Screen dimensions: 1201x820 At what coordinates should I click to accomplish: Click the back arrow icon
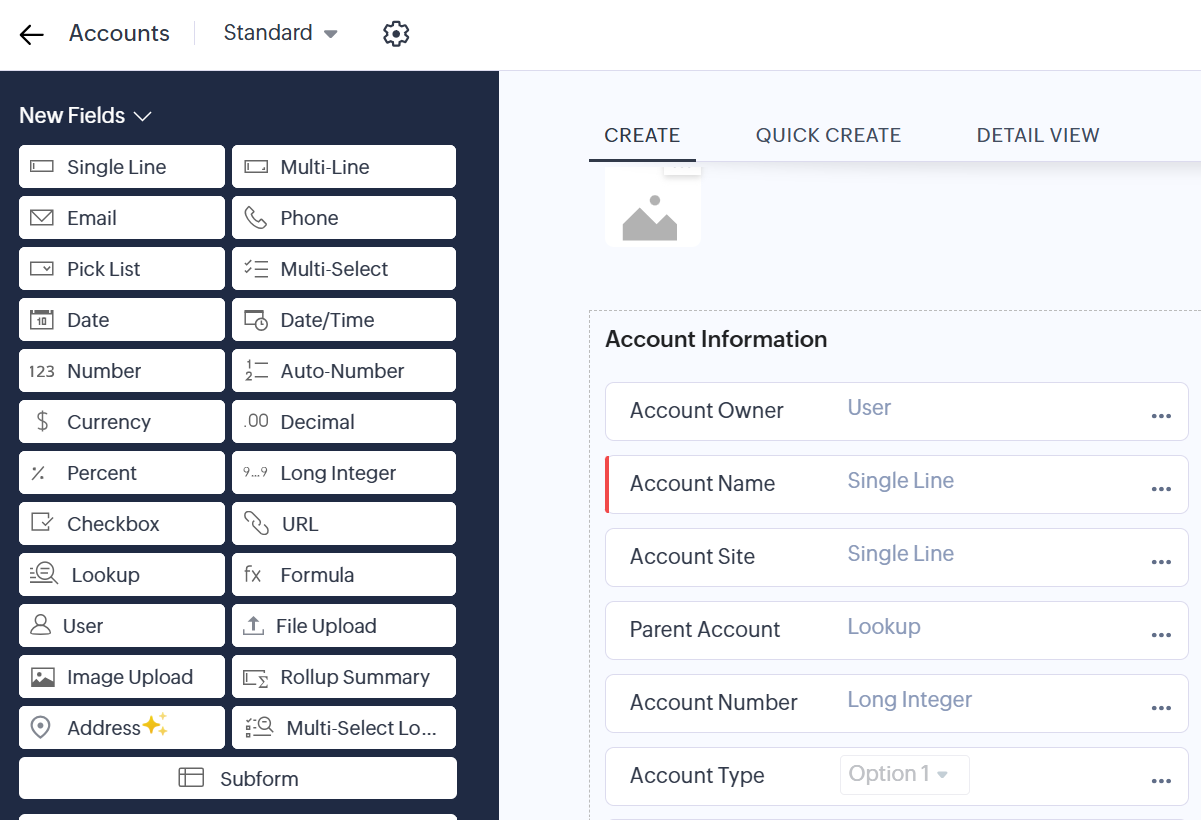point(32,34)
